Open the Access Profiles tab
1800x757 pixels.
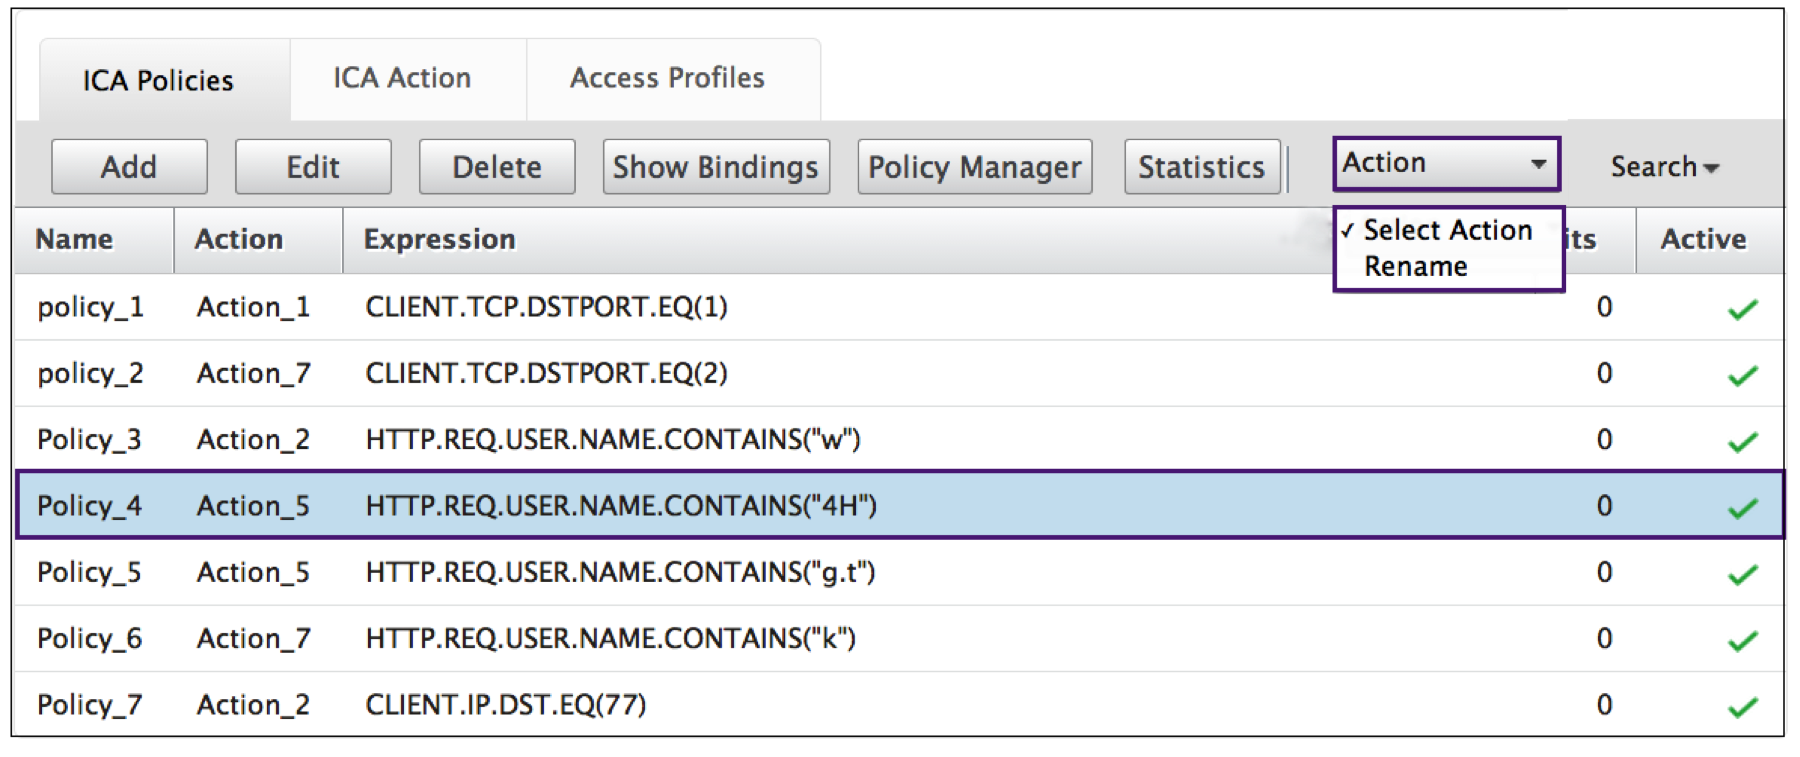click(x=667, y=78)
